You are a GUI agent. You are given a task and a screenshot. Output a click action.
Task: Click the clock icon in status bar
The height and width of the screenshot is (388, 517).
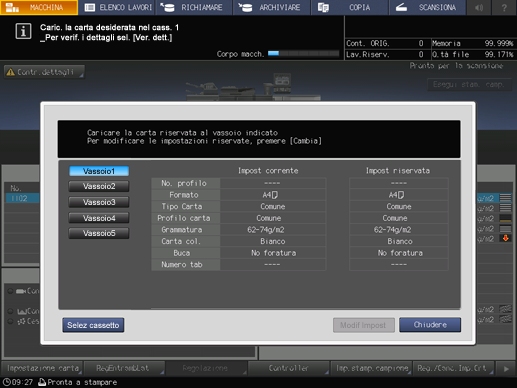point(7,382)
